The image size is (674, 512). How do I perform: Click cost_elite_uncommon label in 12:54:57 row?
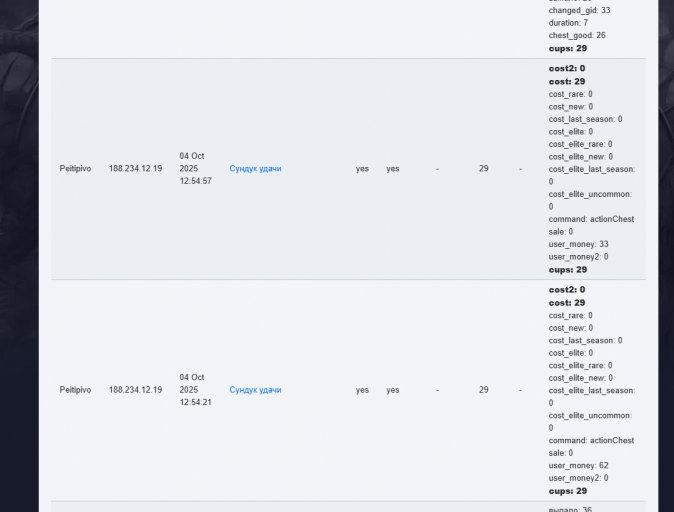pyautogui.click(x=590, y=194)
